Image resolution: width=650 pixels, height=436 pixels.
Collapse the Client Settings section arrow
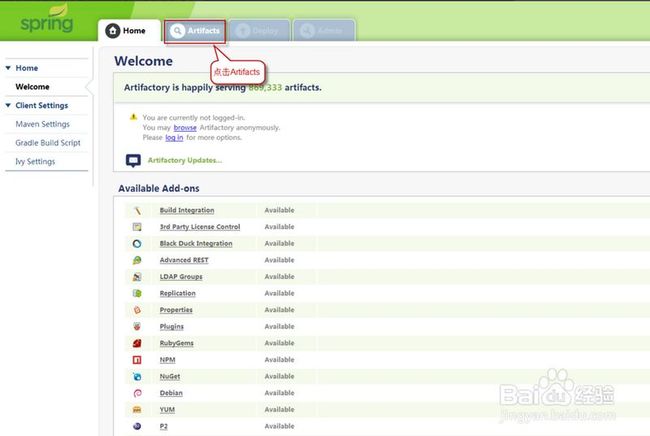tap(8, 105)
